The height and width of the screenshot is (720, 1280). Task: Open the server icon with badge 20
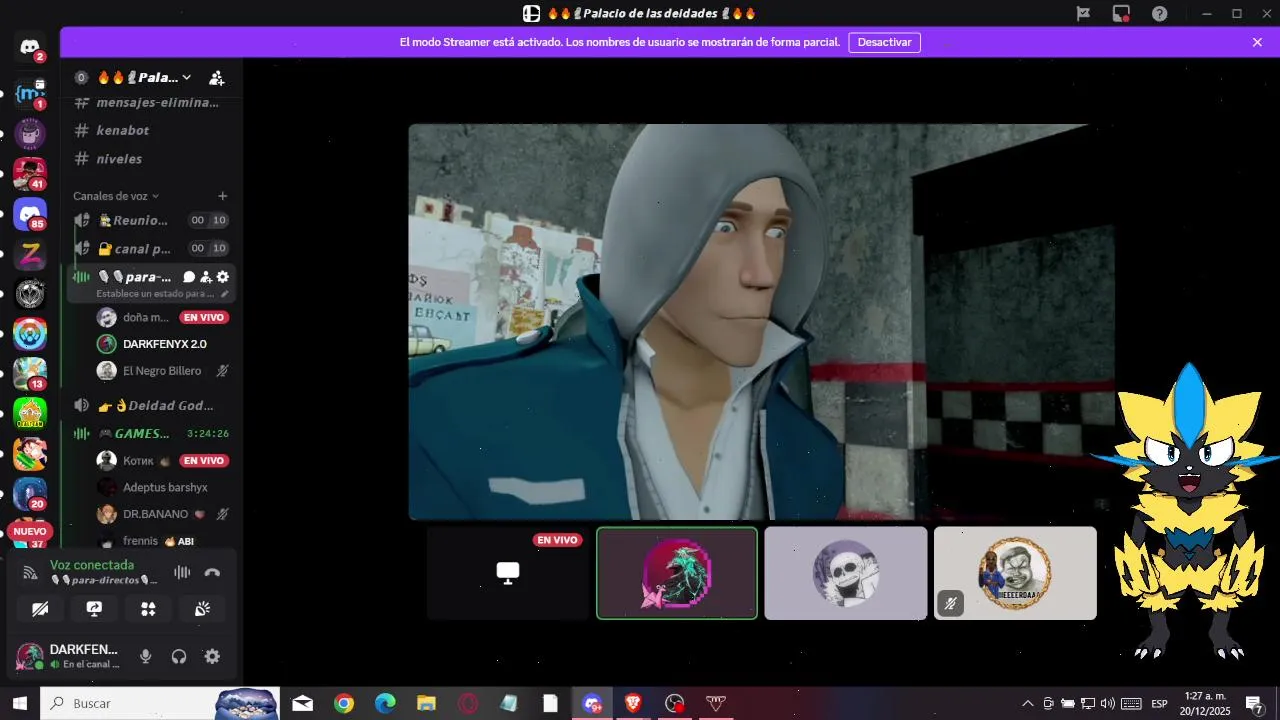[30, 494]
